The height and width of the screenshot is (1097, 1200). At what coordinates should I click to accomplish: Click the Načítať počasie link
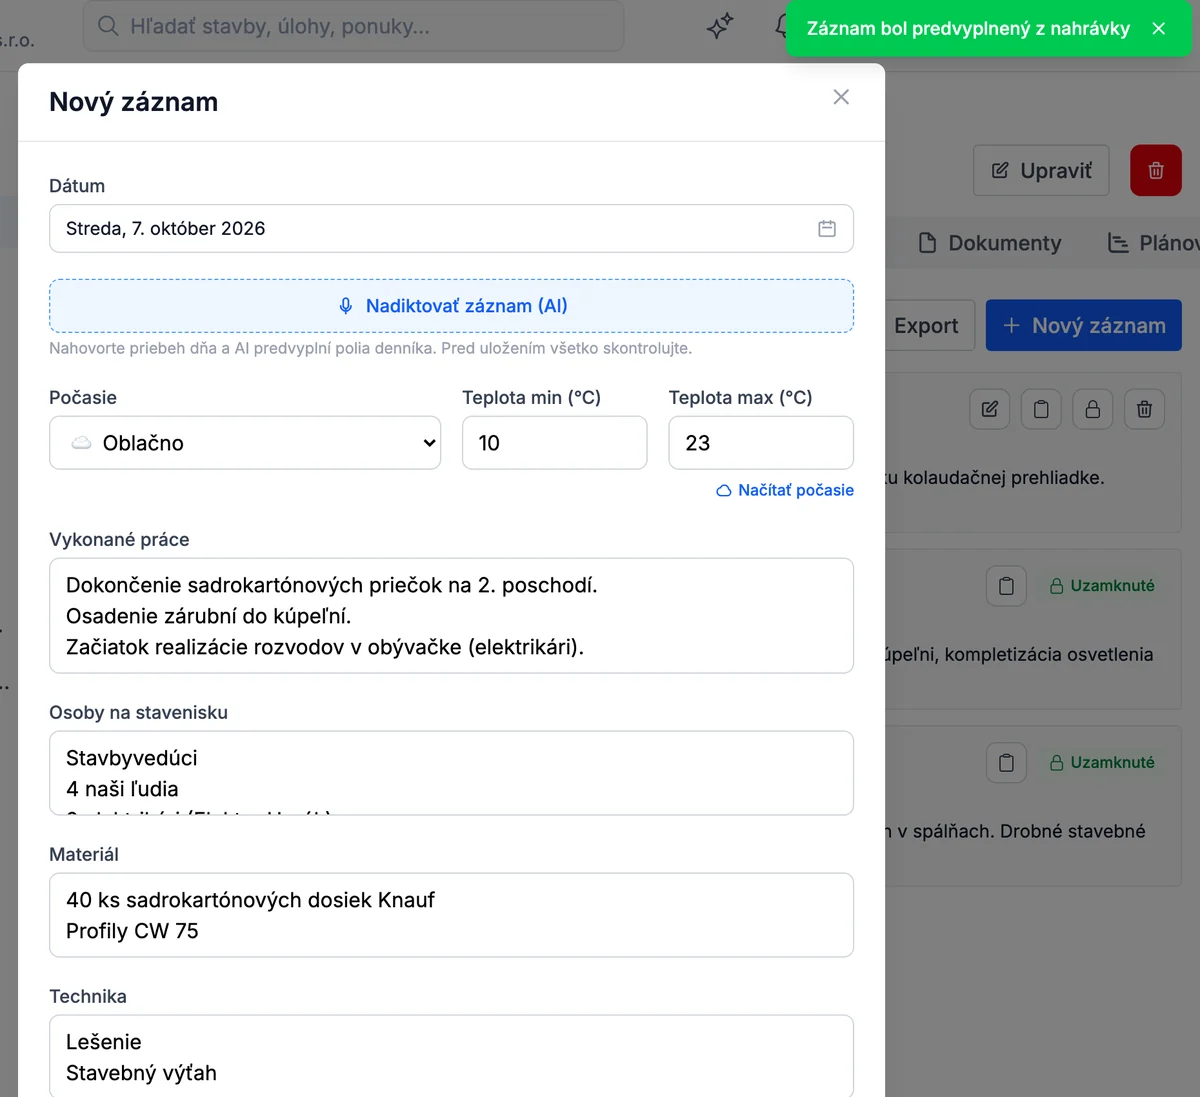[785, 490]
